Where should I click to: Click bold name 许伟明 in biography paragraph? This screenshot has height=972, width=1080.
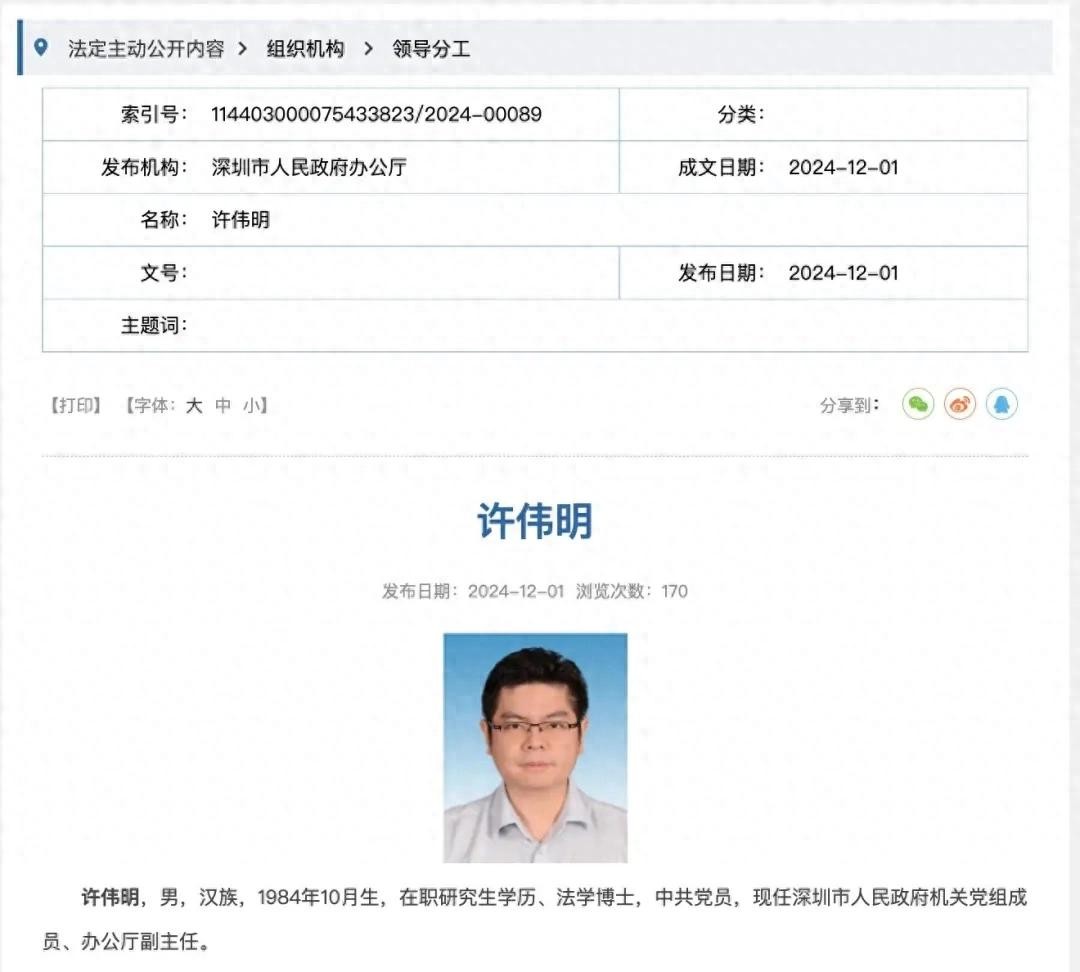[x=110, y=898]
